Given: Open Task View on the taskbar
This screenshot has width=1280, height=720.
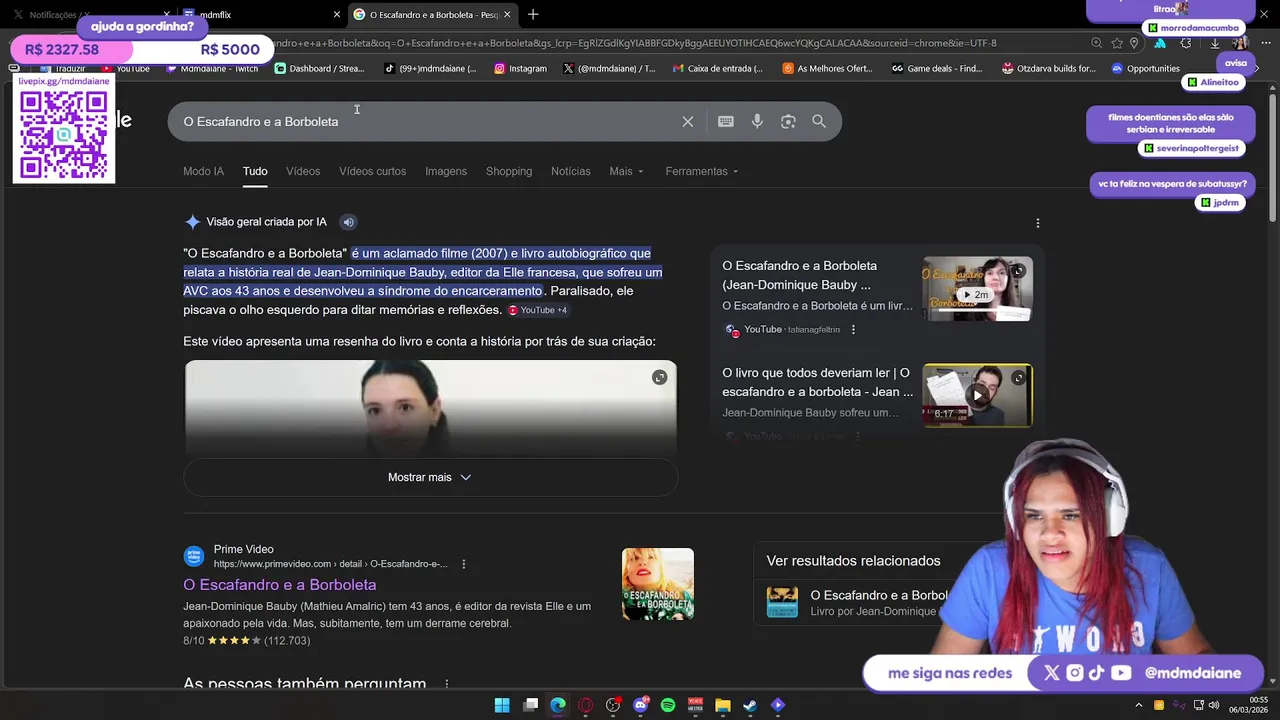Looking at the screenshot, I should tap(530, 705).
